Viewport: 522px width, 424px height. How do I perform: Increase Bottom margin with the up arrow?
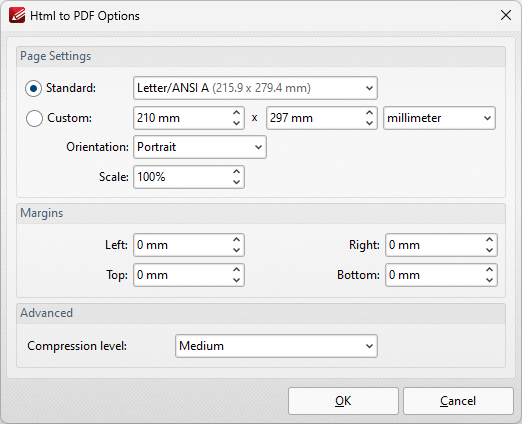(489, 270)
